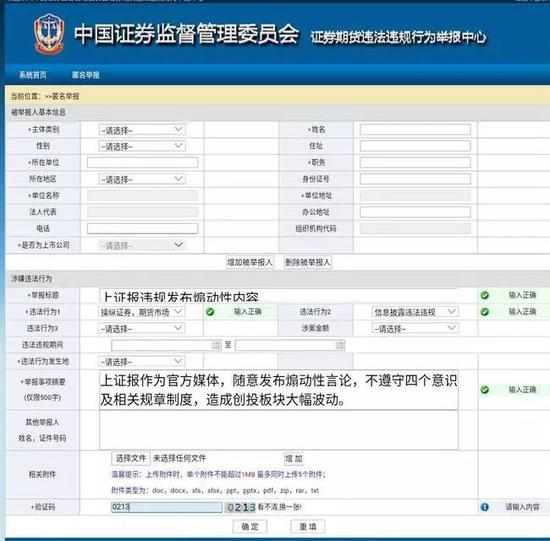Open calendar icon of end date field
The image size is (550, 541).
pos(339,345)
